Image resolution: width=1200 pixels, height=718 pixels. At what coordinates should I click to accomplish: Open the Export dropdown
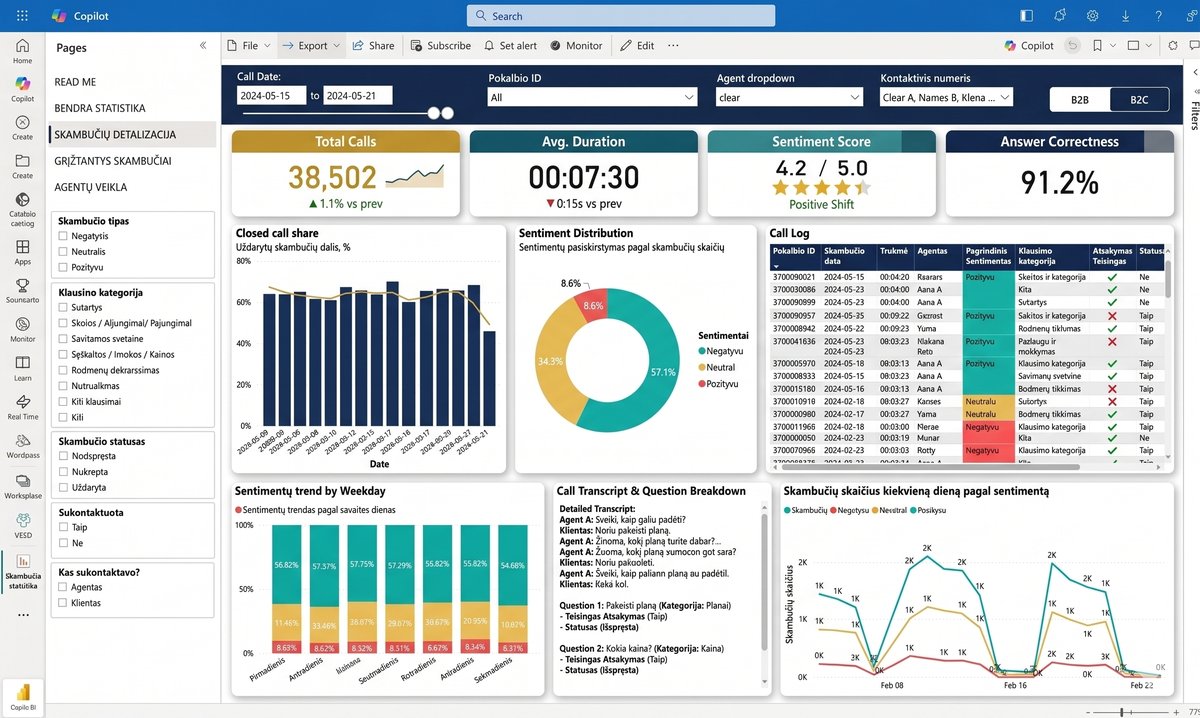(x=311, y=45)
